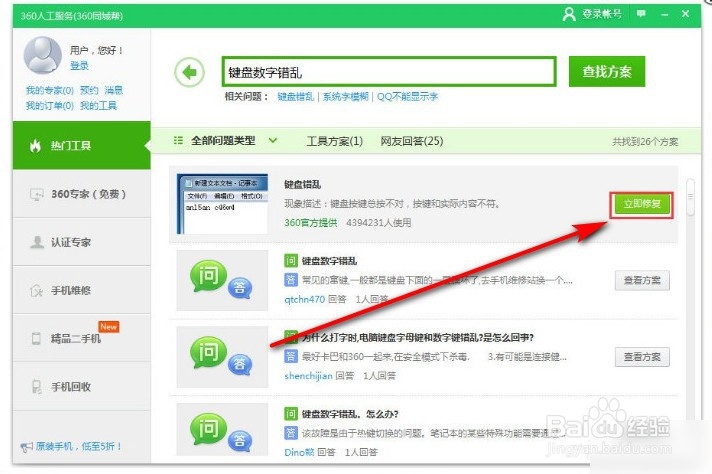Click the Q&A bubble icon for Dino's answer

tap(222, 431)
